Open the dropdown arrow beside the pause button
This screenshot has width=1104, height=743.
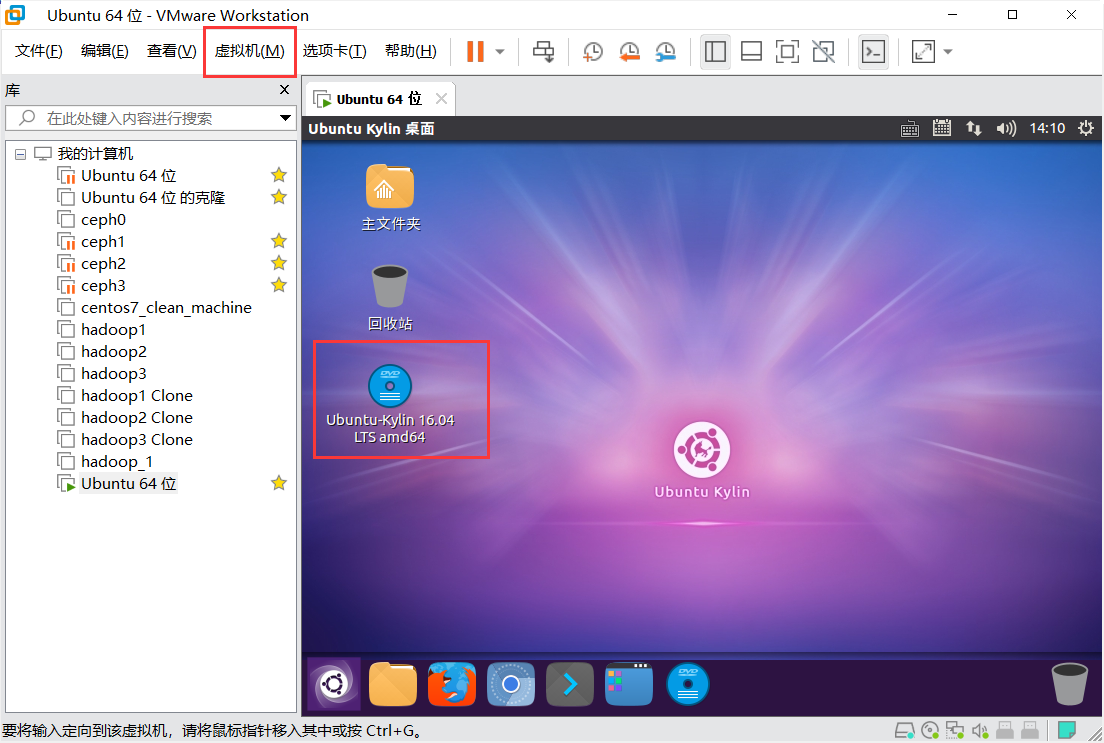(x=500, y=51)
